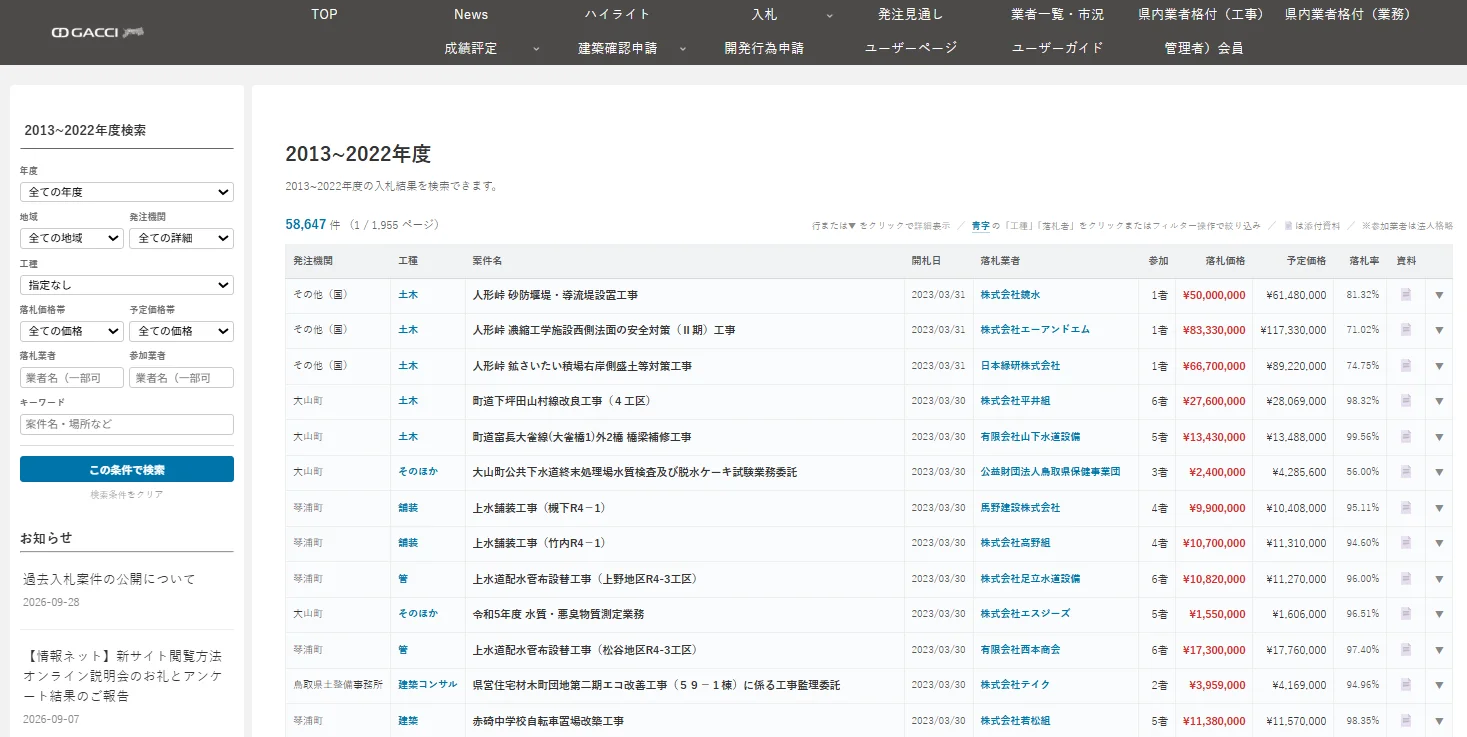1467x737 pixels.
Task: Open the ユーザーガイド menu item
Action: coord(1058,48)
